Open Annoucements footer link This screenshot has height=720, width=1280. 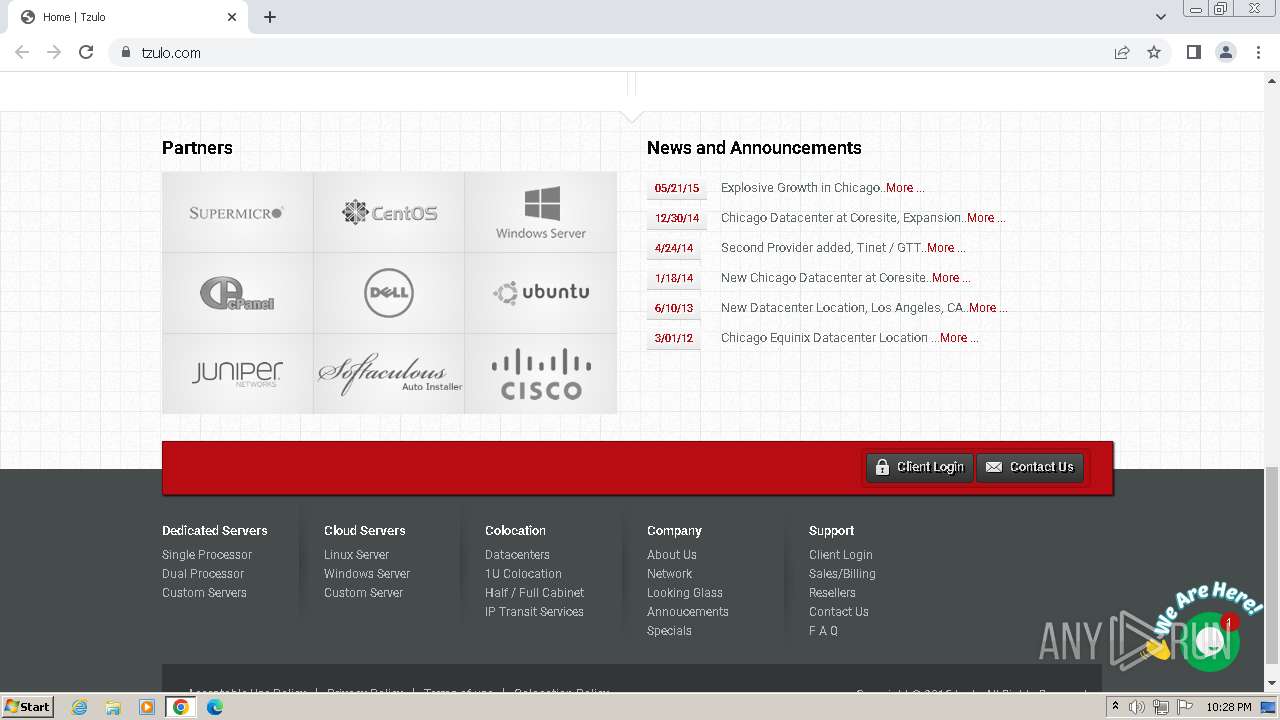click(688, 612)
